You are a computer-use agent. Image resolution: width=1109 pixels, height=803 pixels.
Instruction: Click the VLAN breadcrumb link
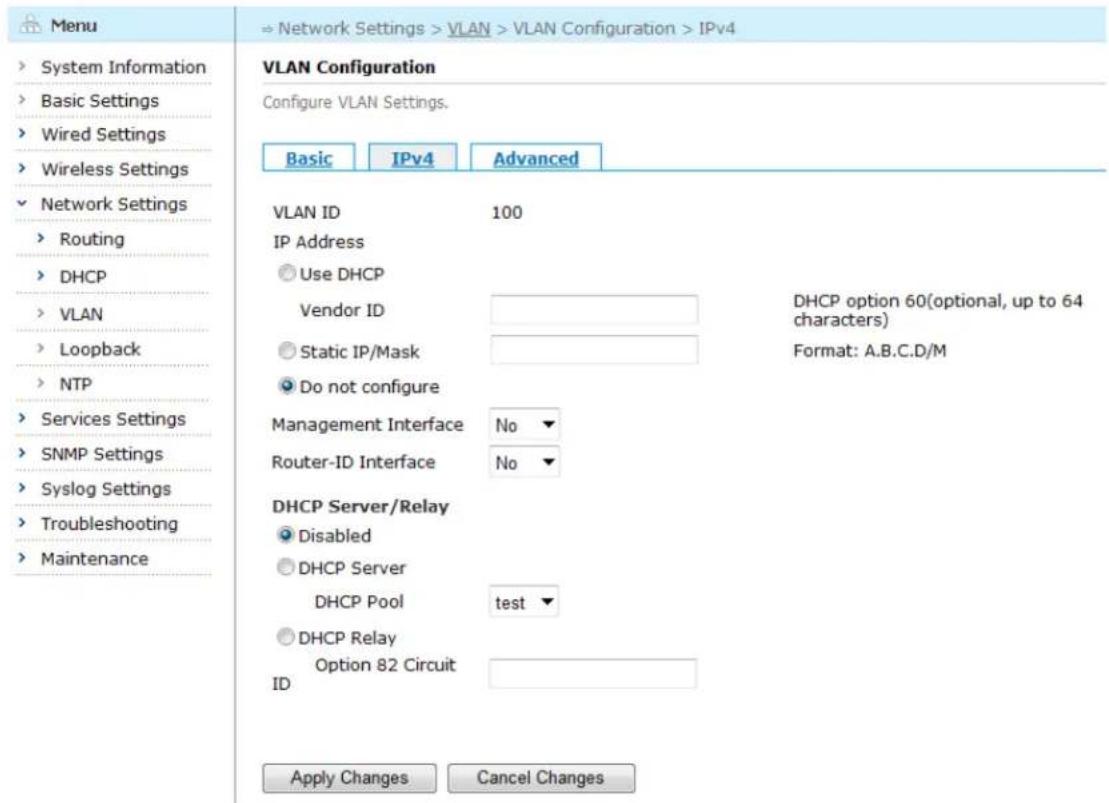(x=468, y=28)
